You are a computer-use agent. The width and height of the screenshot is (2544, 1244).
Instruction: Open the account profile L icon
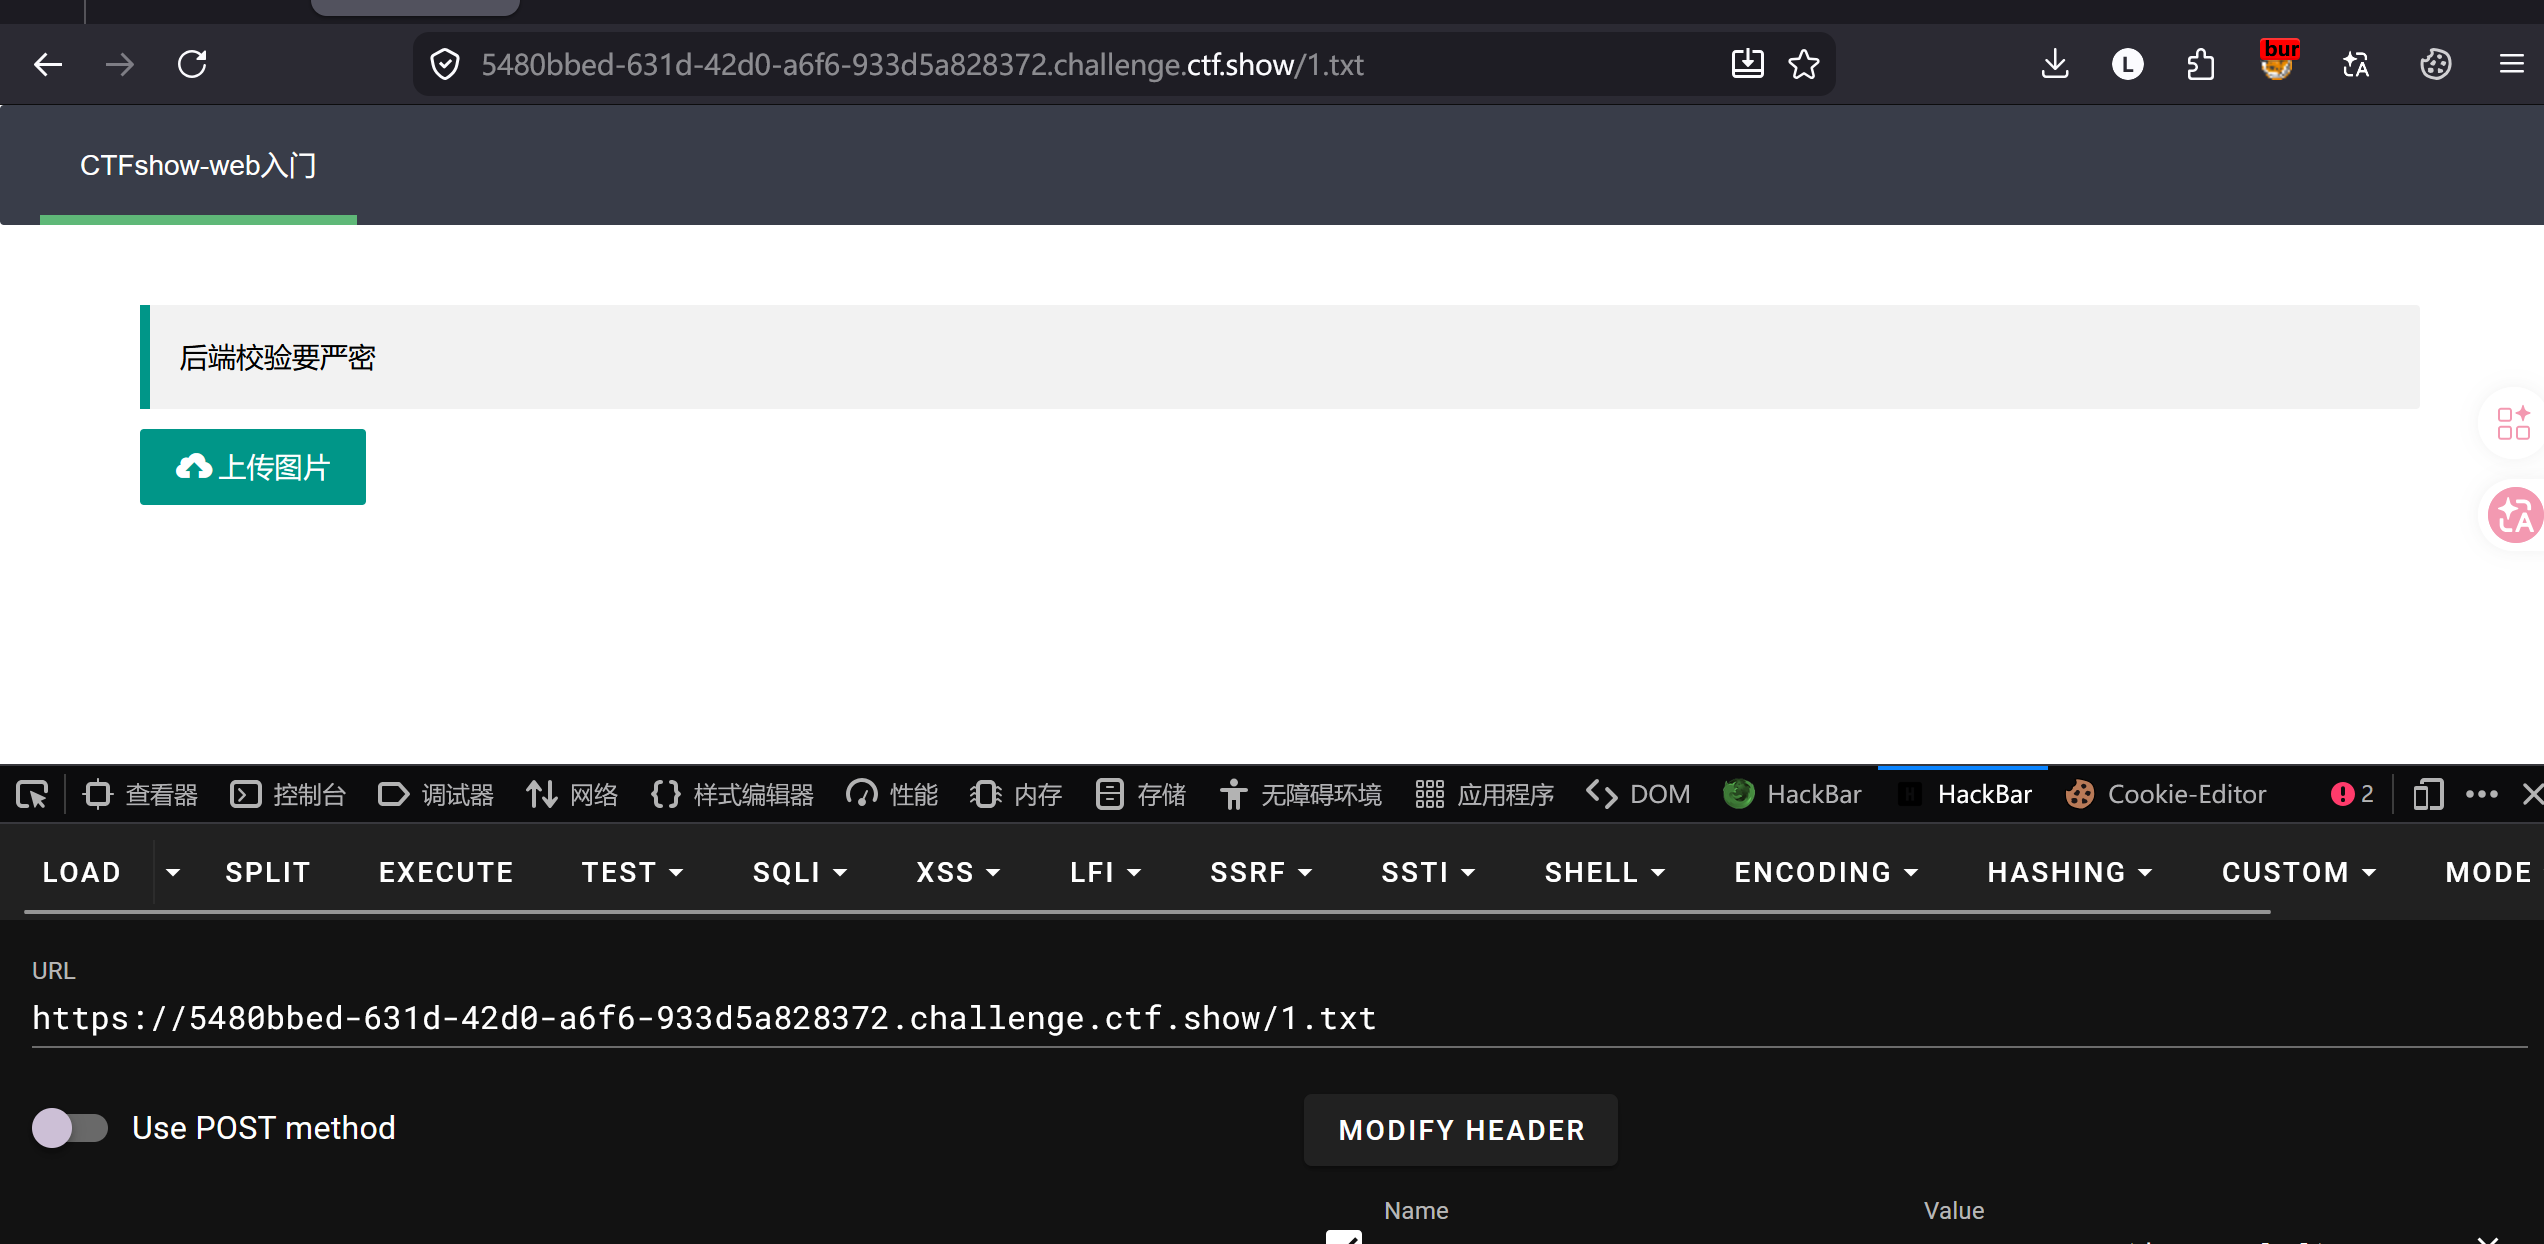point(2127,65)
